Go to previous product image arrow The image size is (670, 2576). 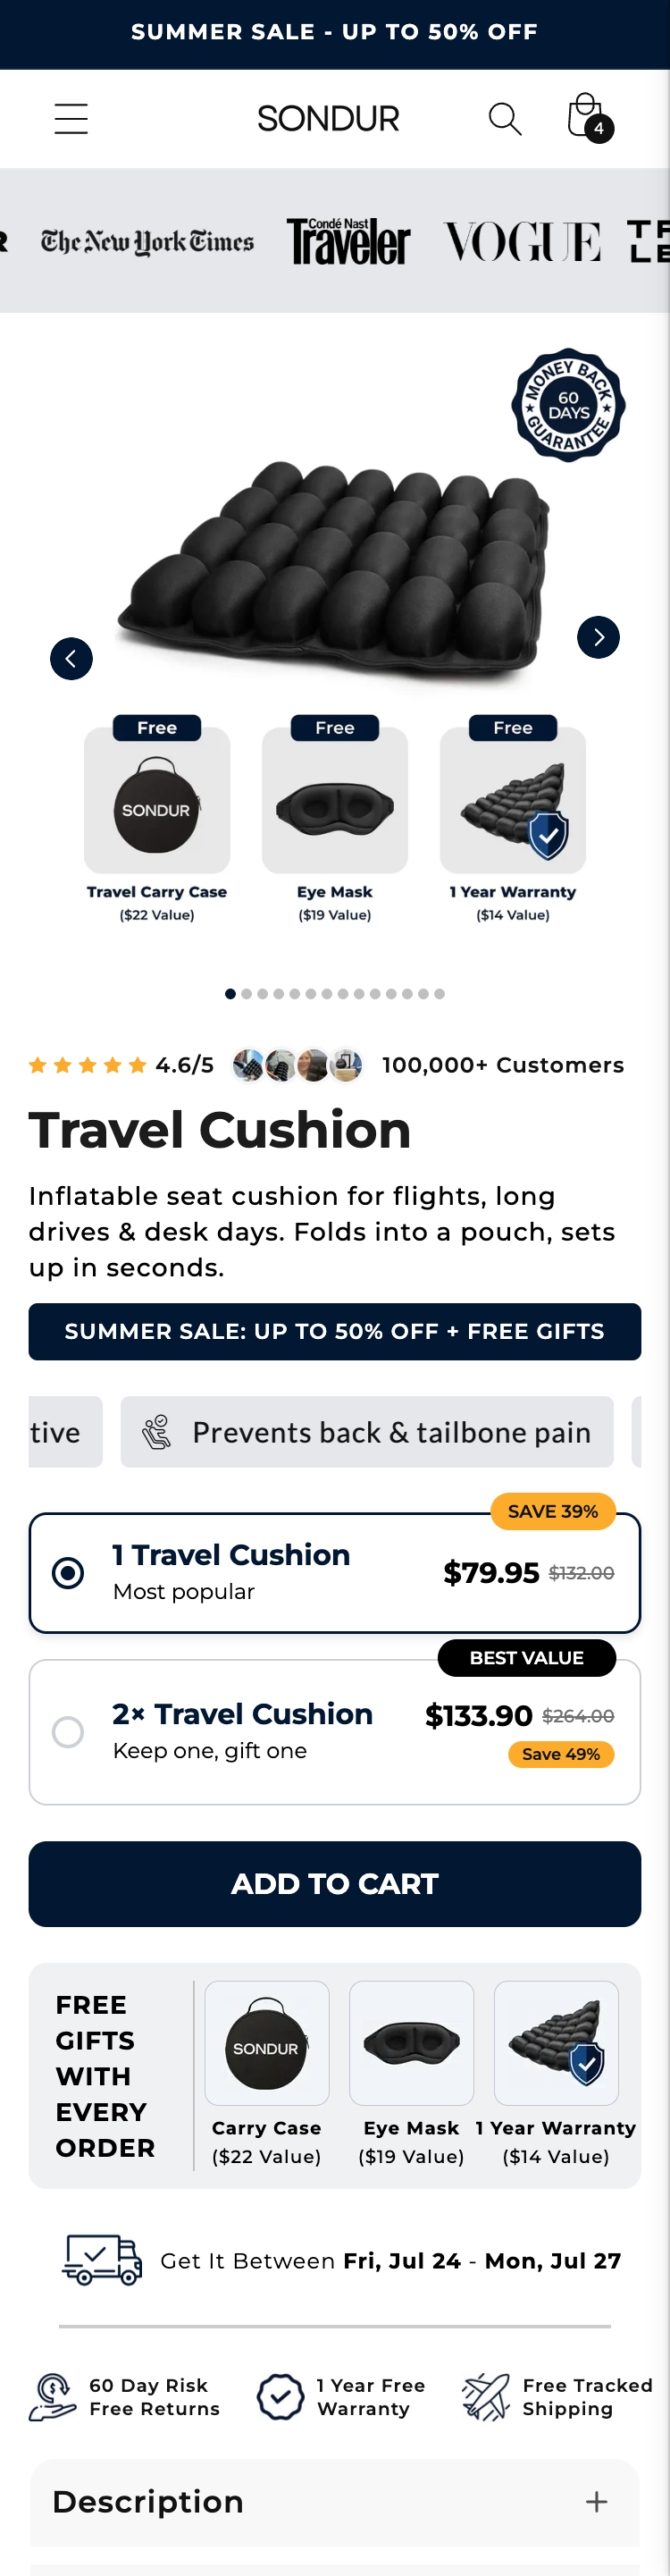coord(71,659)
